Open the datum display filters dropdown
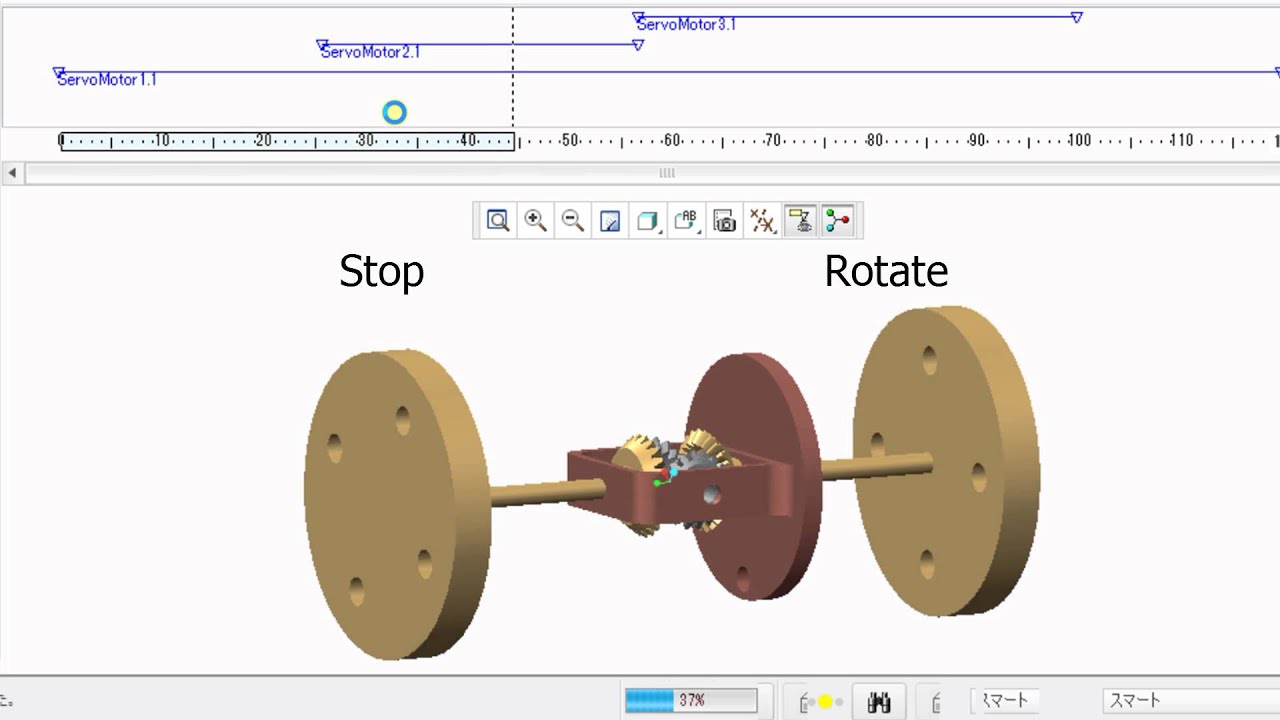The width and height of the screenshot is (1280, 720). 763,221
